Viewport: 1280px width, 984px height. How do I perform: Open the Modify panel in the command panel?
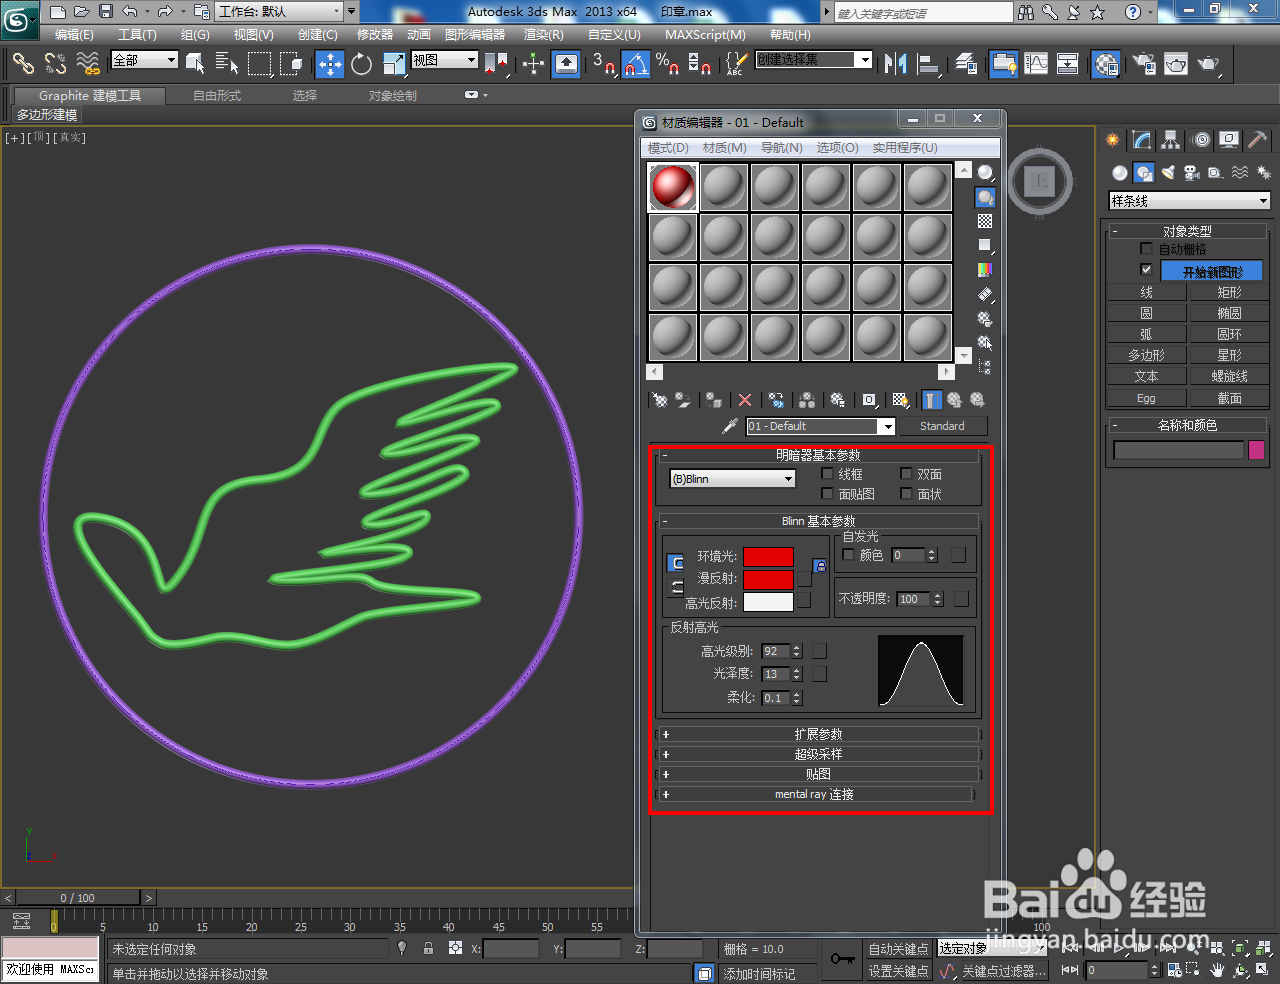(x=1141, y=140)
